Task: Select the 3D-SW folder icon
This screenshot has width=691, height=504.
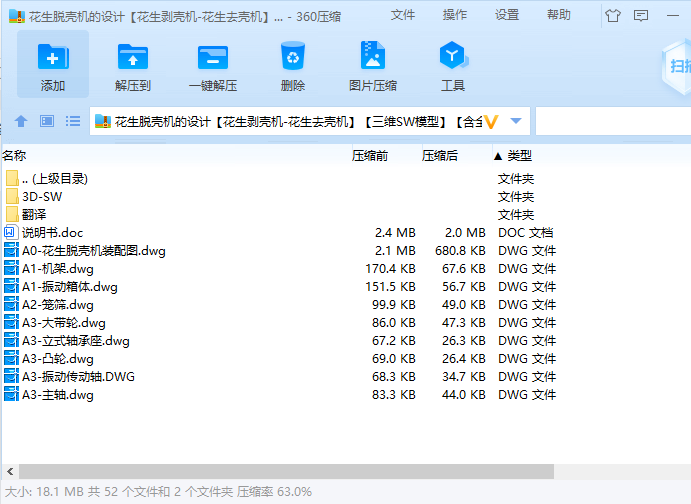Action: pos(12,196)
